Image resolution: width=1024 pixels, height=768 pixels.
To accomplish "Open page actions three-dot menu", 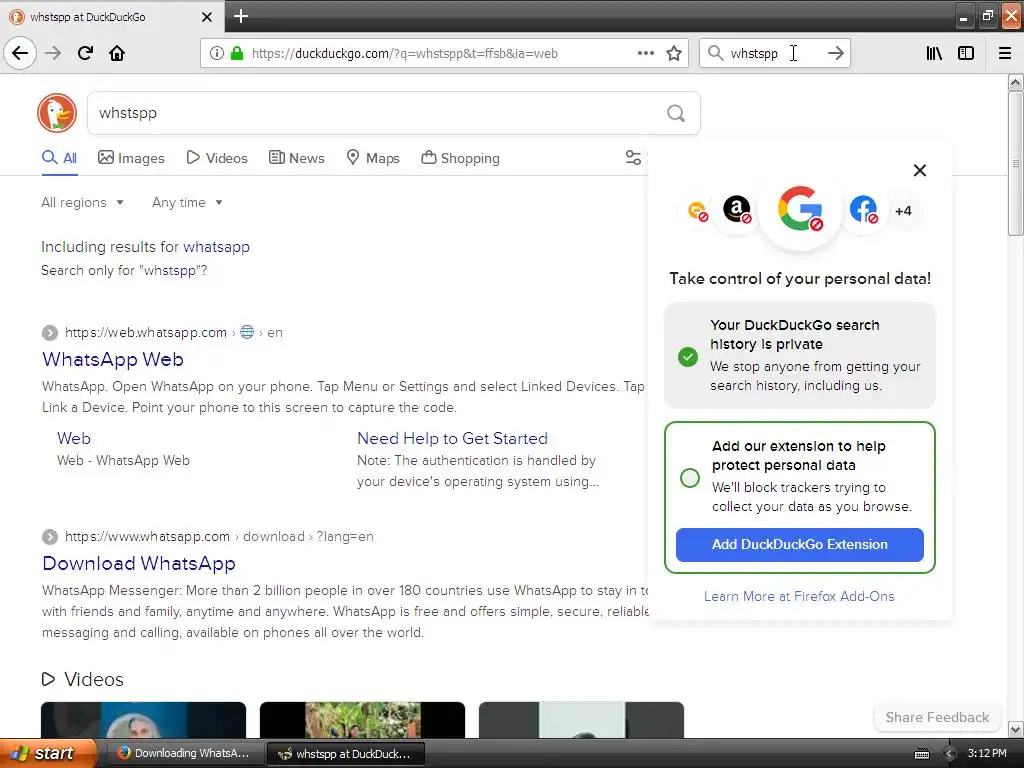I will [646, 54].
